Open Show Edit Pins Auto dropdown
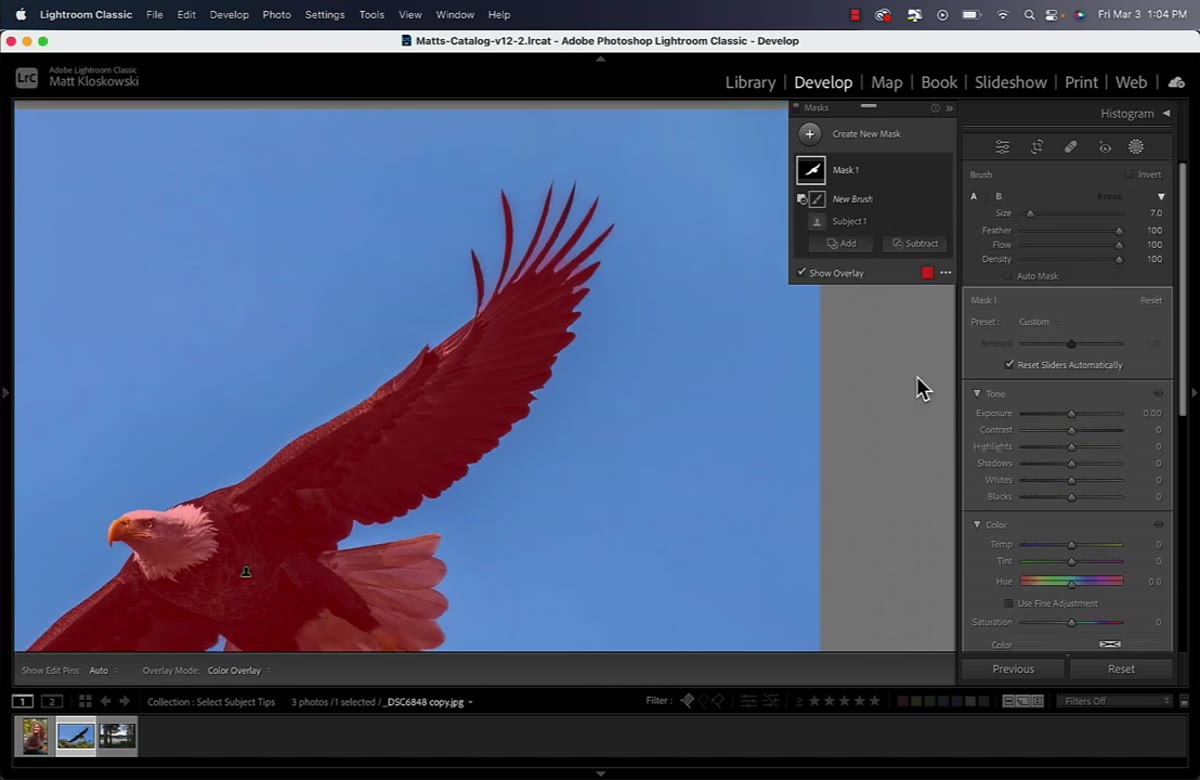The width and height of the screenshot is (1200, 780). 103,671
